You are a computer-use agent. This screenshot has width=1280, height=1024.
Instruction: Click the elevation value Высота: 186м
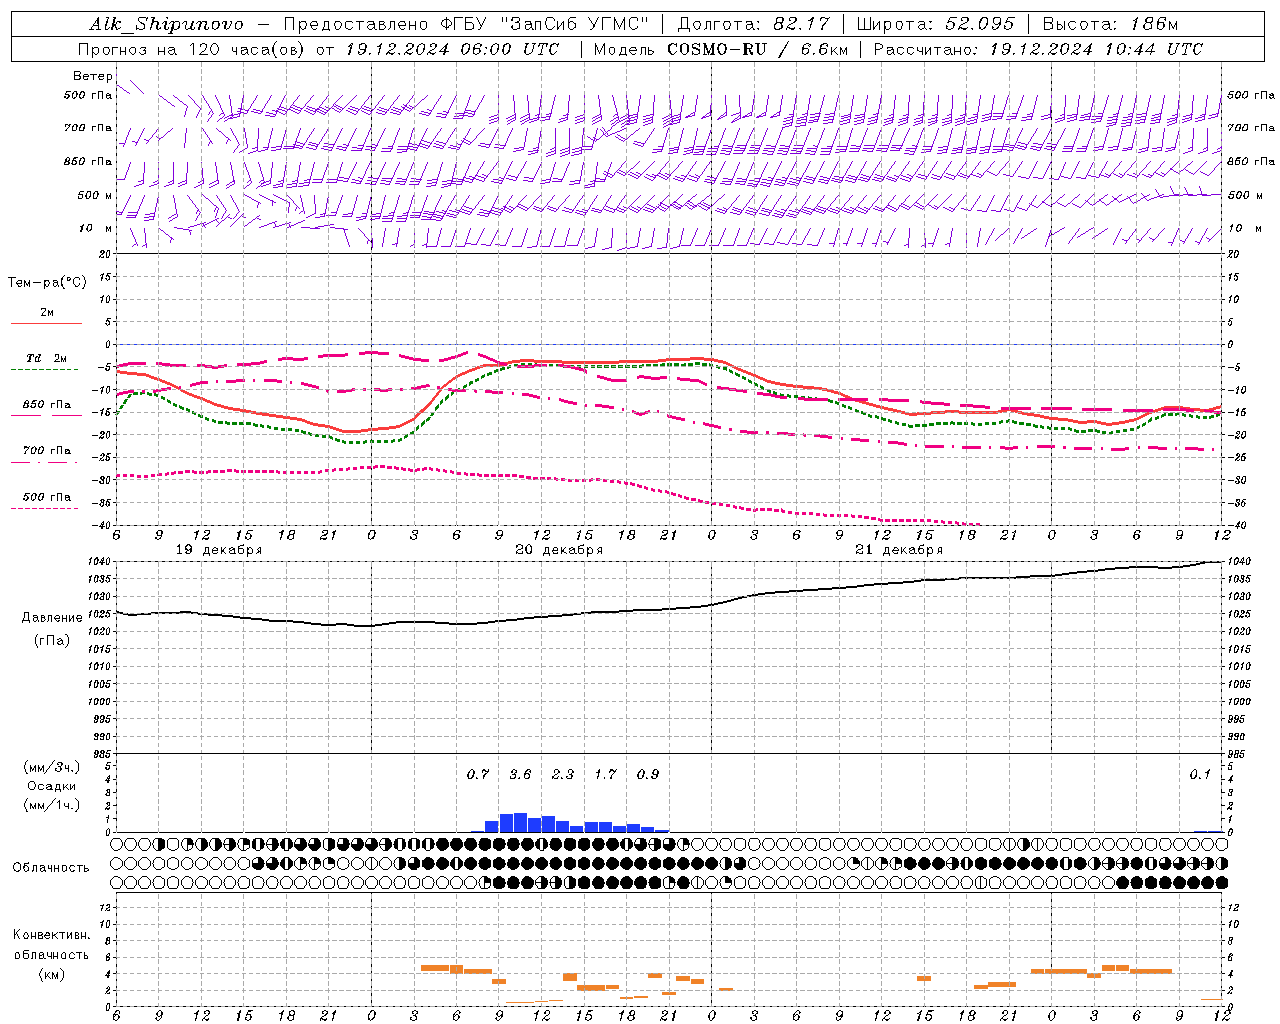[1110, 24]
